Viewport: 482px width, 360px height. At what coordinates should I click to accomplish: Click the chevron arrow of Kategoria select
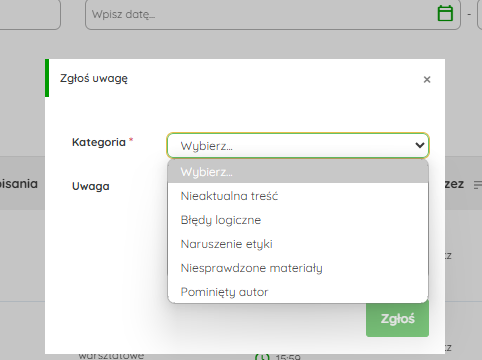click(420, 145)
